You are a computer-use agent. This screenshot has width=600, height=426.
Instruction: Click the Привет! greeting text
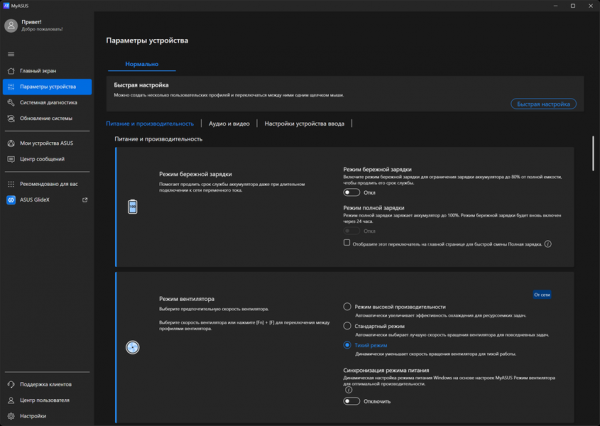click(31, 22)
